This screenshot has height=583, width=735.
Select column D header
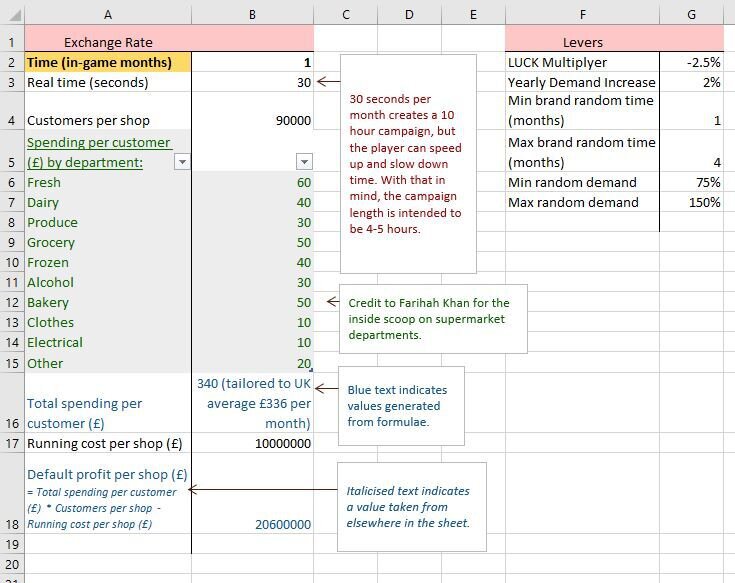(409, 15)
